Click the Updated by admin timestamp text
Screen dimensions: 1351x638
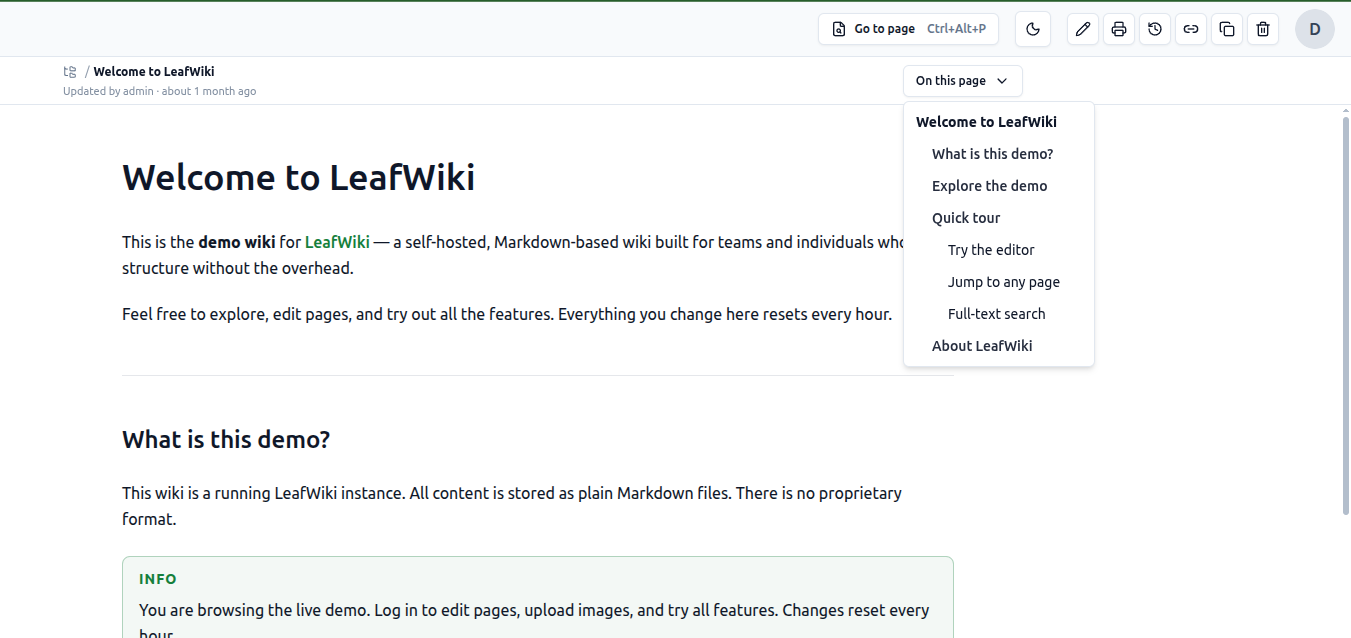(x=159, y=91)
